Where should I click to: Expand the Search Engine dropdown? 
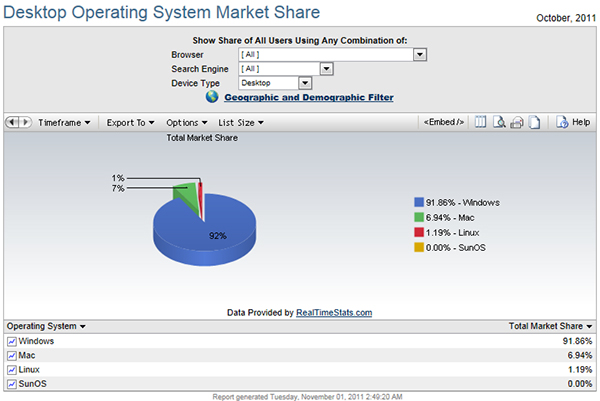pos(325,69)
